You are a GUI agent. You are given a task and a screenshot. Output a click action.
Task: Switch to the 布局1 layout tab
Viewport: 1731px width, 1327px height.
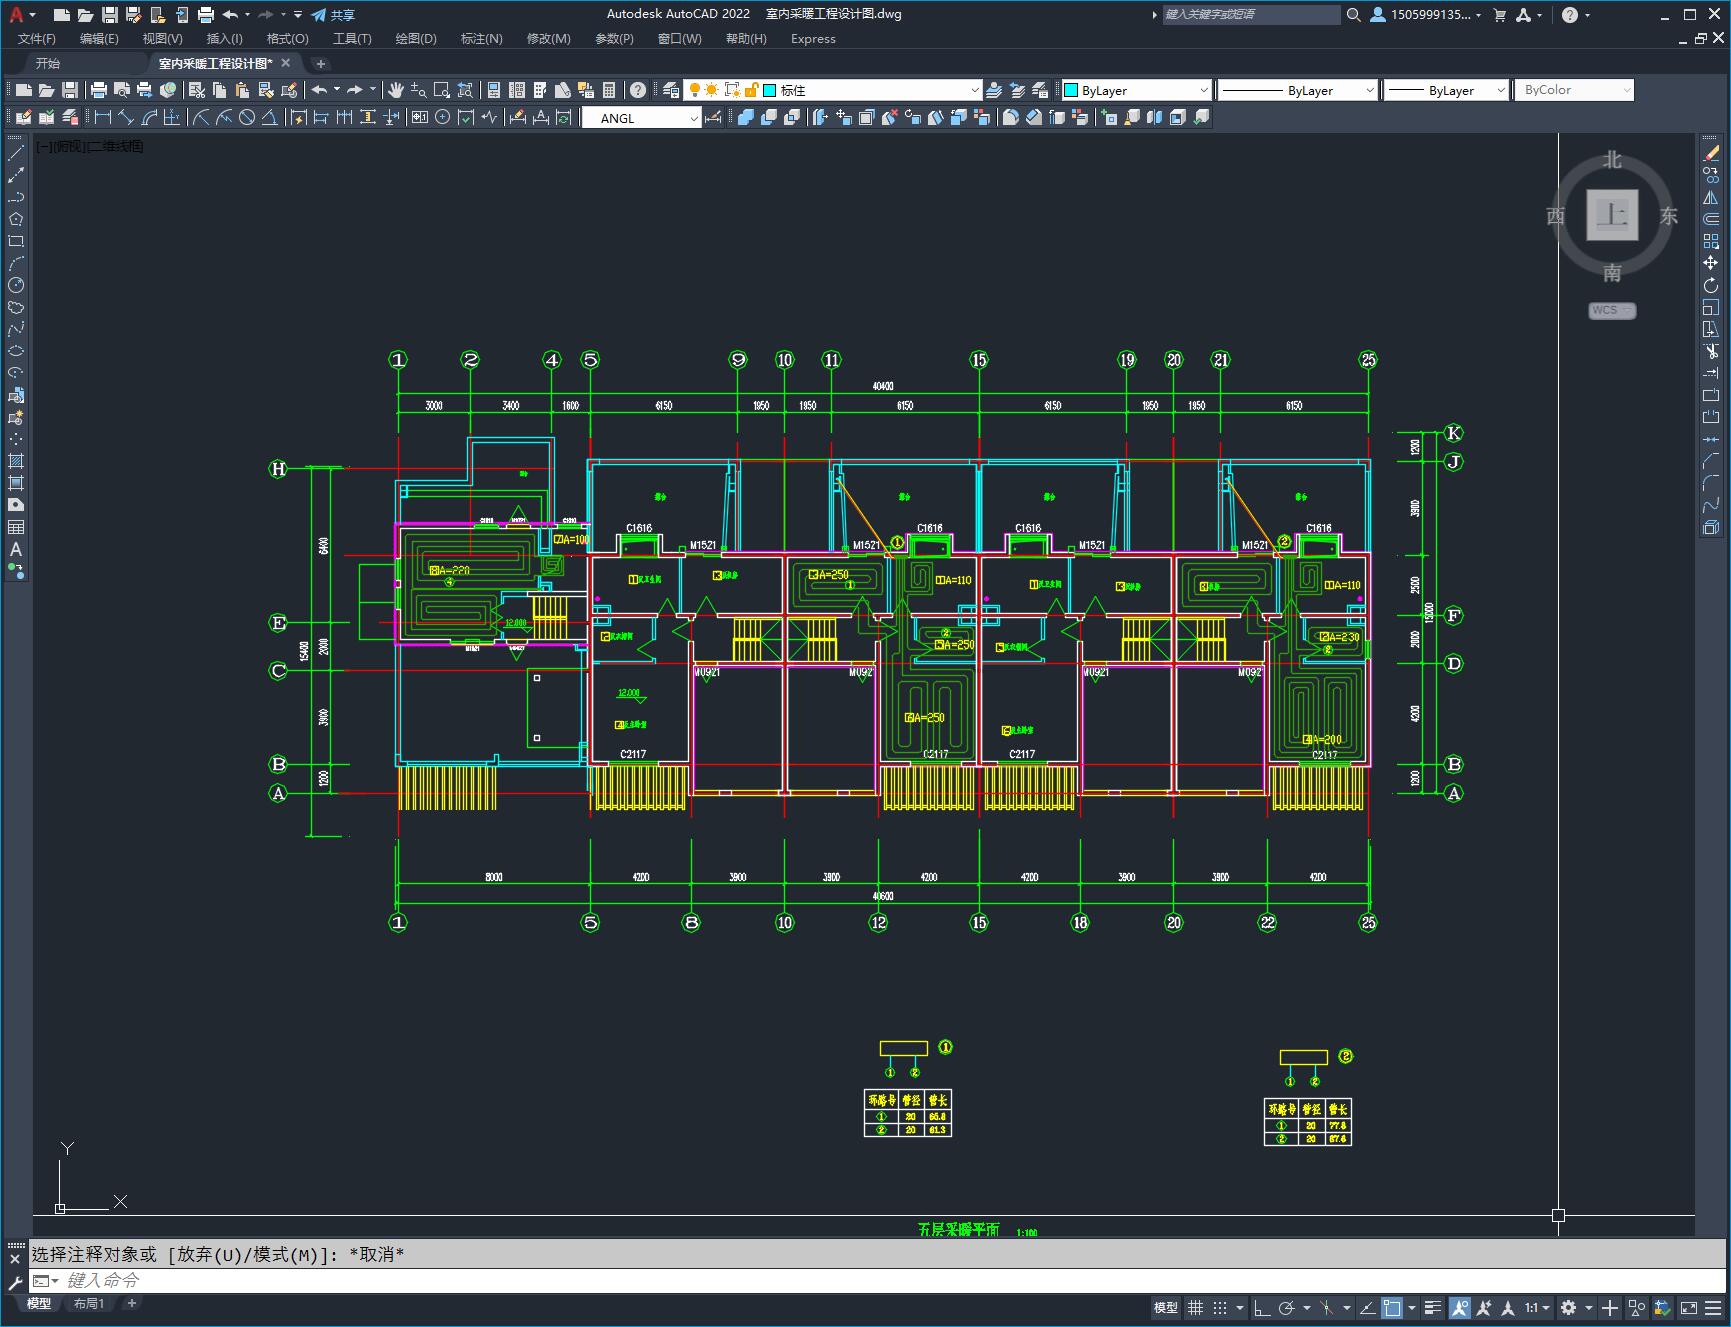click(x=89, y=1303)
